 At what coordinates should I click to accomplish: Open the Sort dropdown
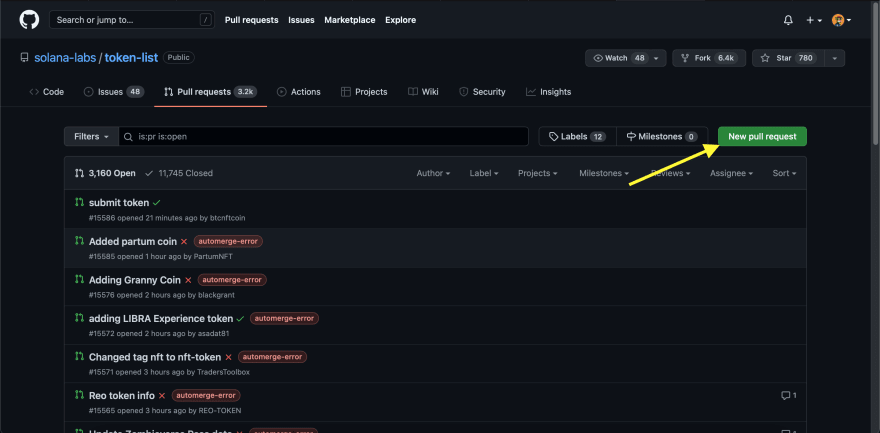[785, 173]
